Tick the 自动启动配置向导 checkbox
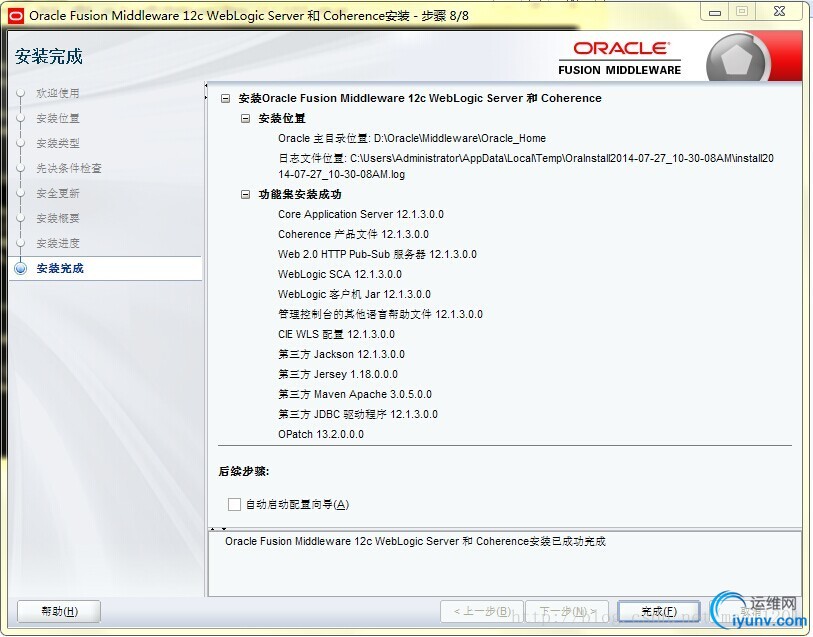This screenshot has height=637, width=813. [234, 504]
